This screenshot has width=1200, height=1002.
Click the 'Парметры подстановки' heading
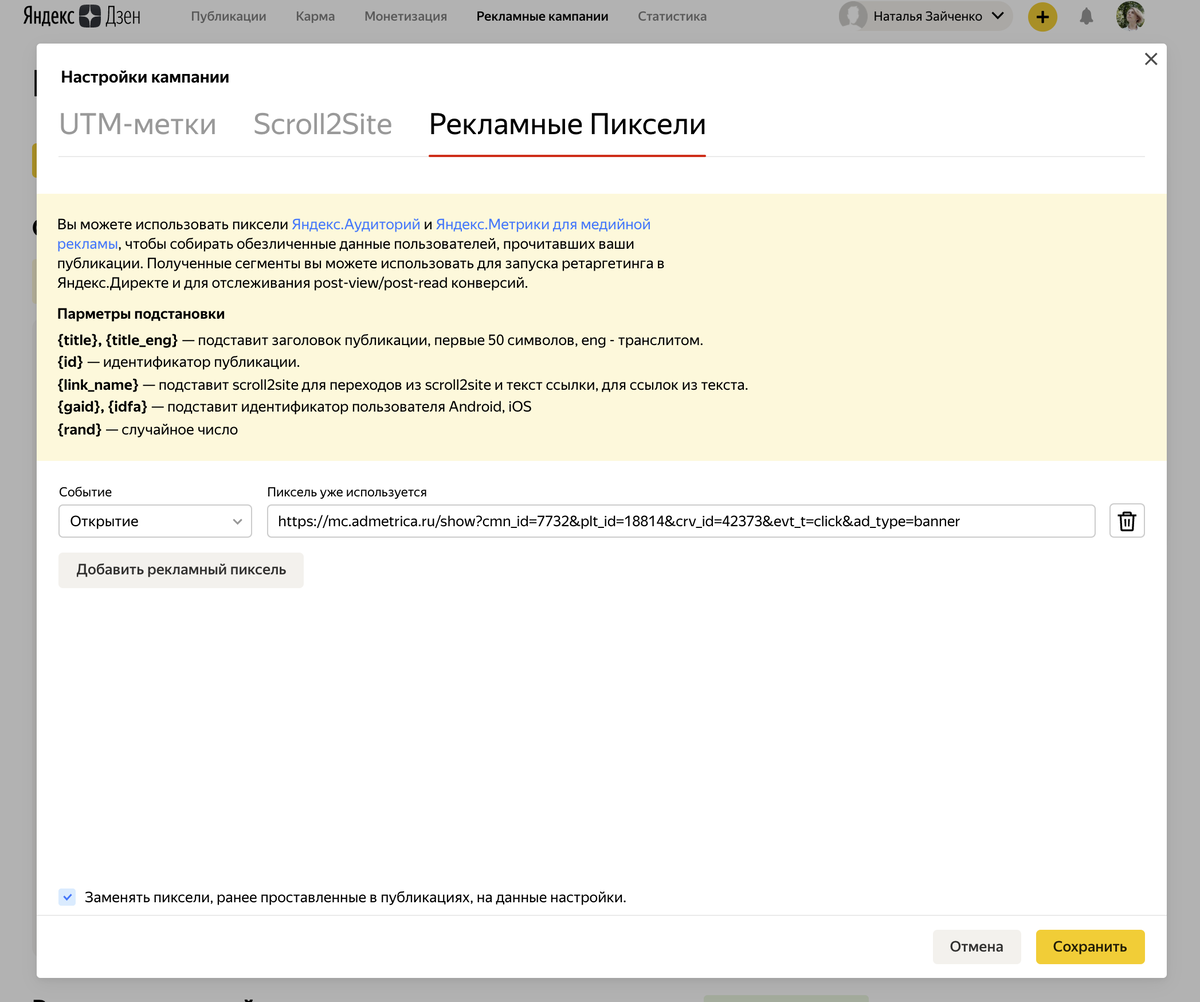(141, 314)
